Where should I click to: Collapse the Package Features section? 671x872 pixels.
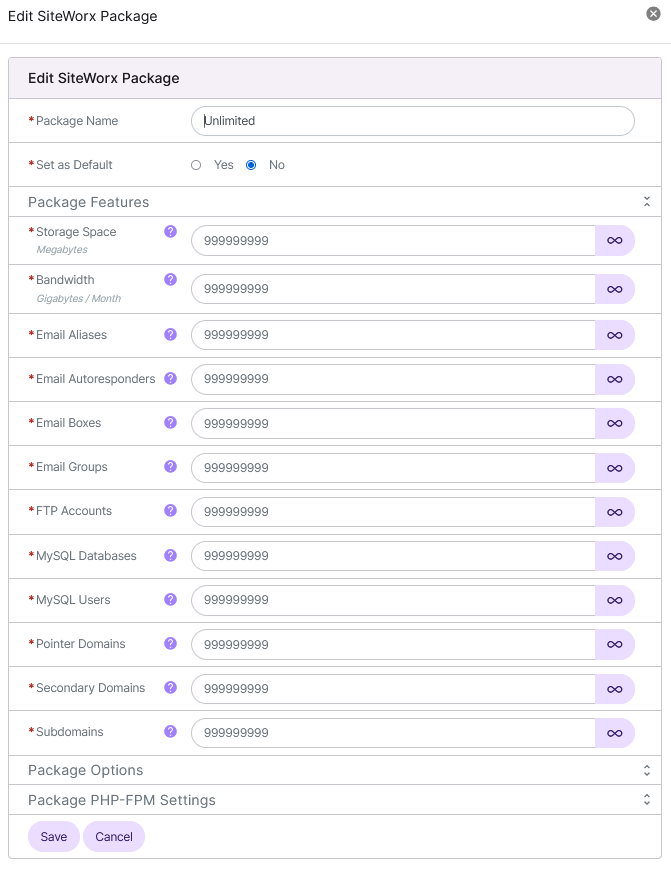click(646, 200)
